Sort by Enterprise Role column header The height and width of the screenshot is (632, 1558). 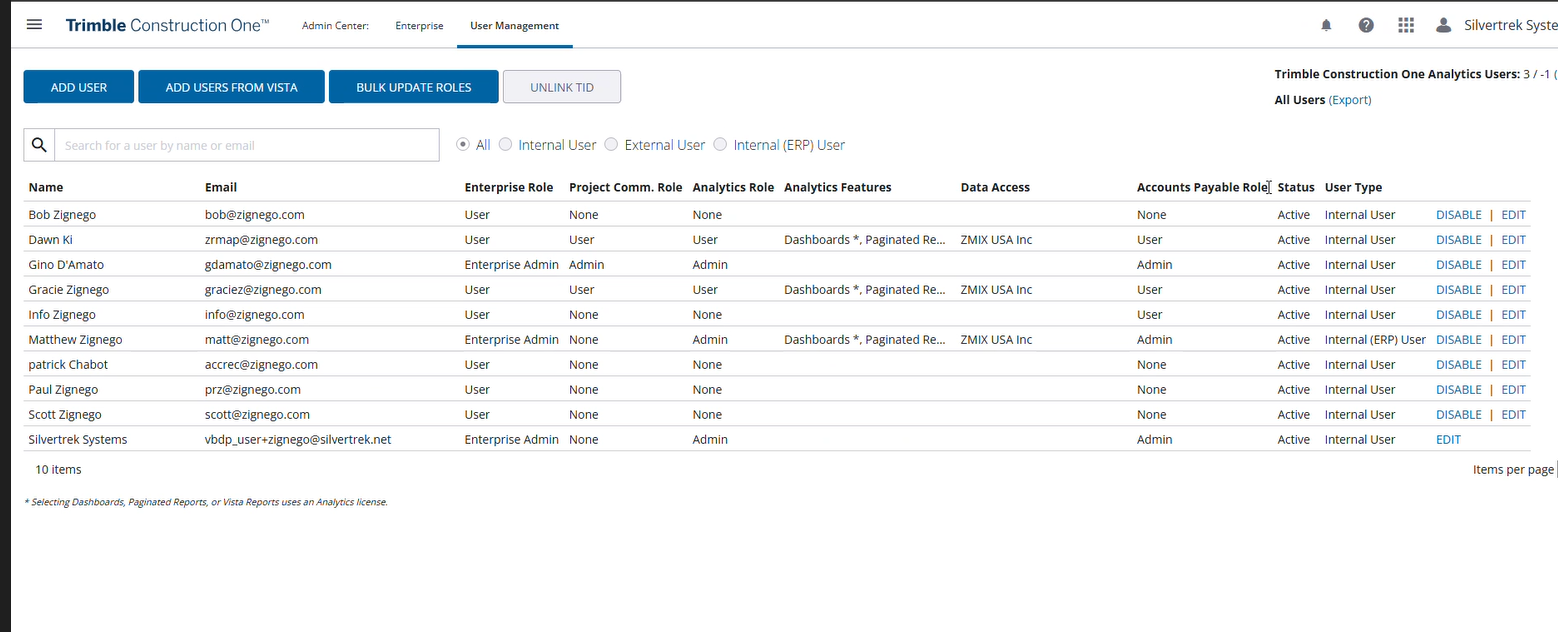511,187
